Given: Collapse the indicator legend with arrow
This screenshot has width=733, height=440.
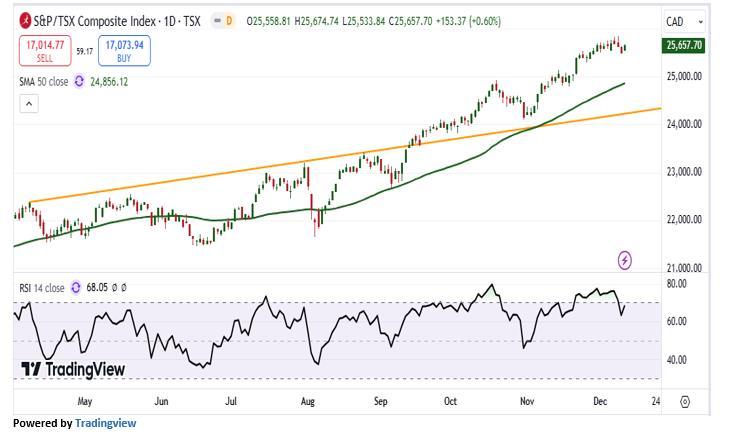Looking at the screenshot, I should [x=28, y=103].
